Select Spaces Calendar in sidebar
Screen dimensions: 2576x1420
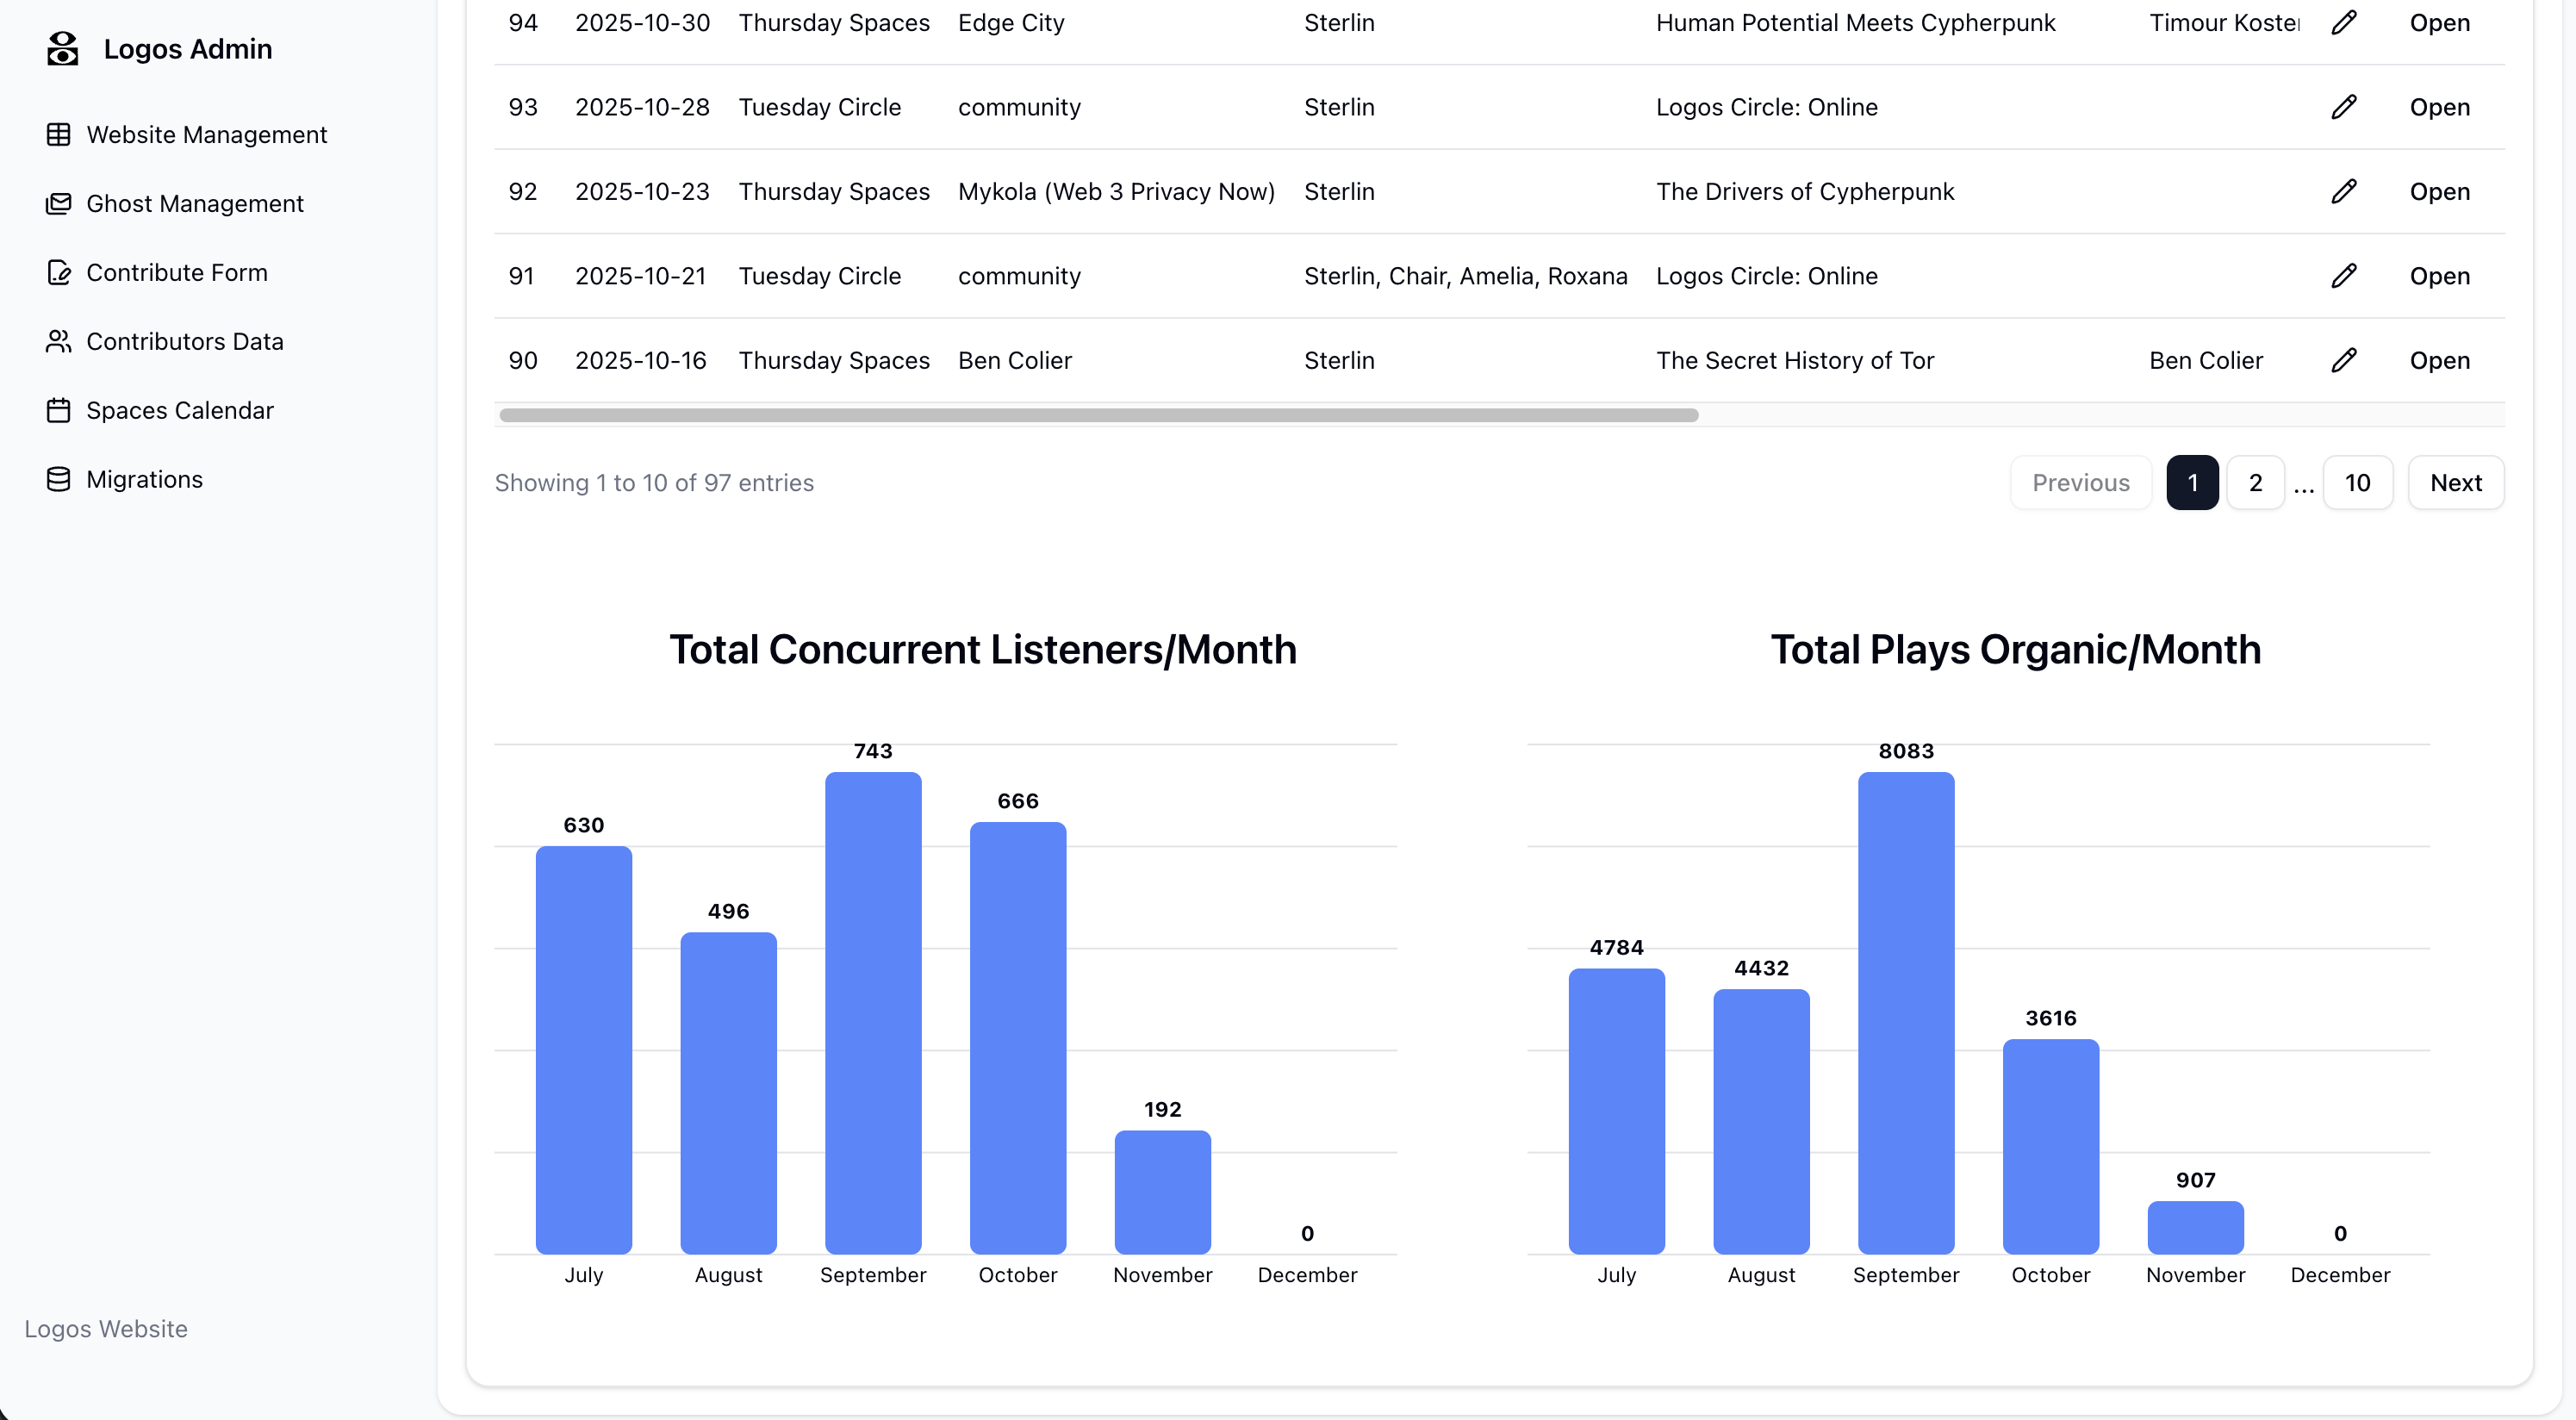click(x=179, y=410)
